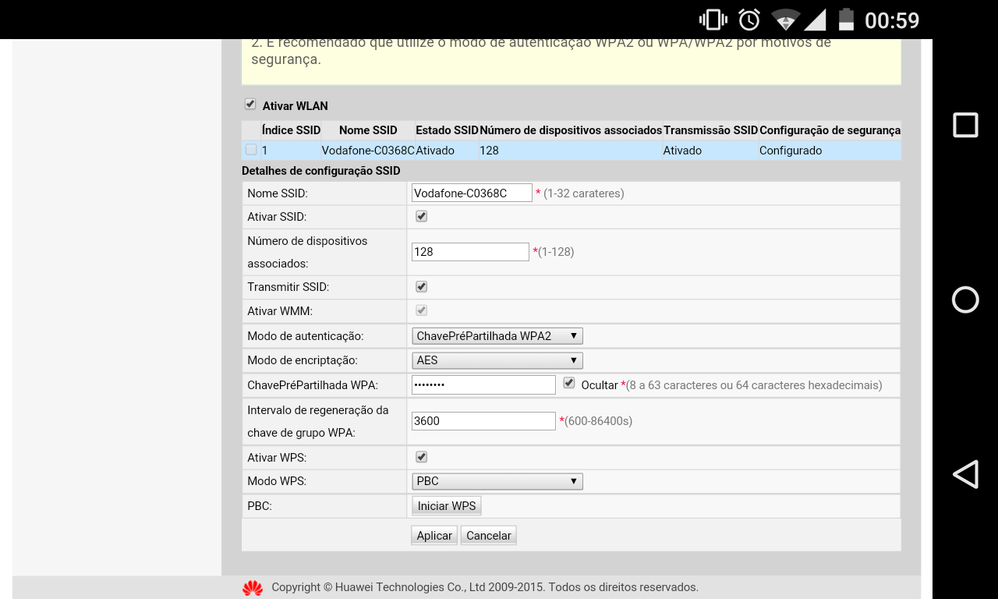Click the Aplicar button
Viewport: 998px width, 599px height.
pos(433,534)
